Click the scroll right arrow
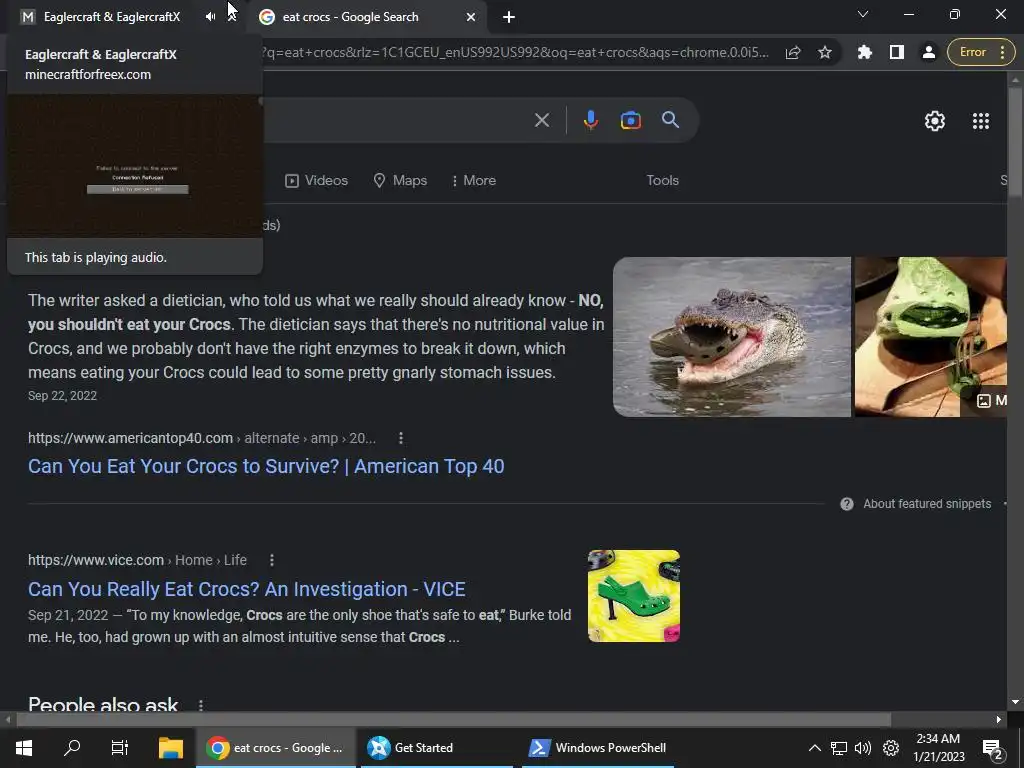Screen dimensions: 1024x768 coord(999,719)
